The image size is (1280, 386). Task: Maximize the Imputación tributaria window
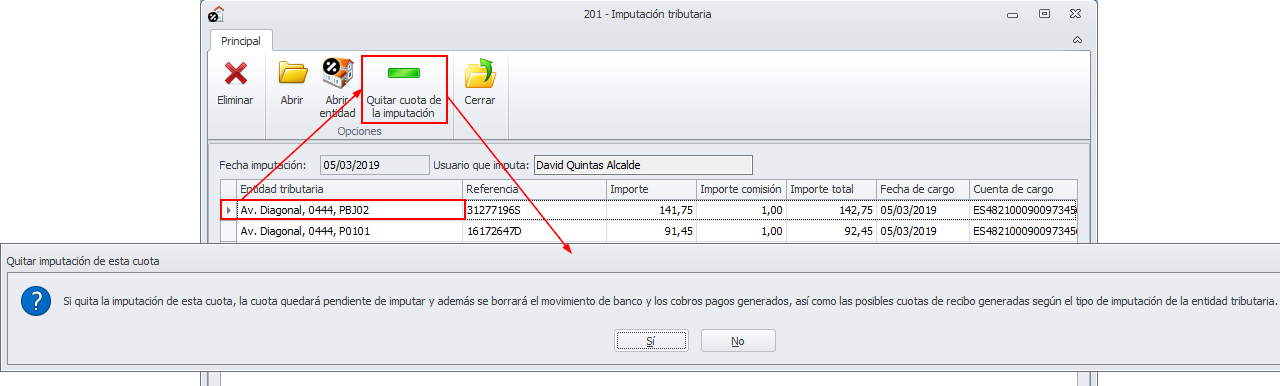coord(1044,14)
